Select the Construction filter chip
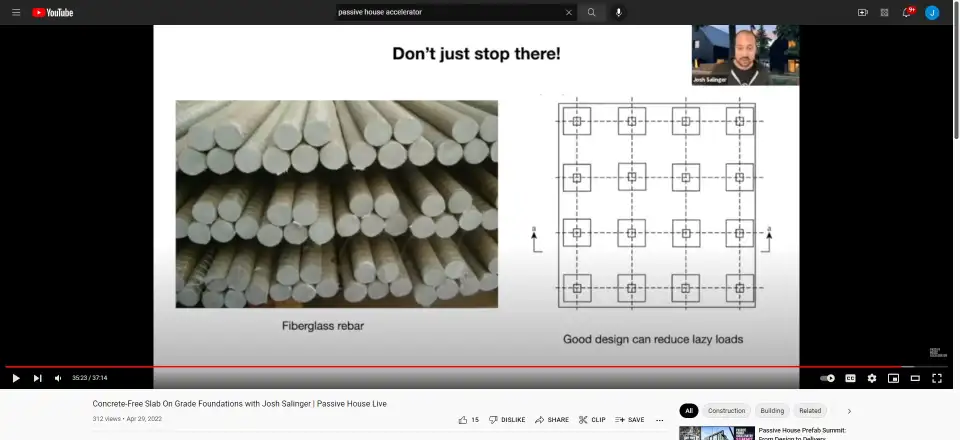This screenshot has width=960, height=440. coord(726,410)
